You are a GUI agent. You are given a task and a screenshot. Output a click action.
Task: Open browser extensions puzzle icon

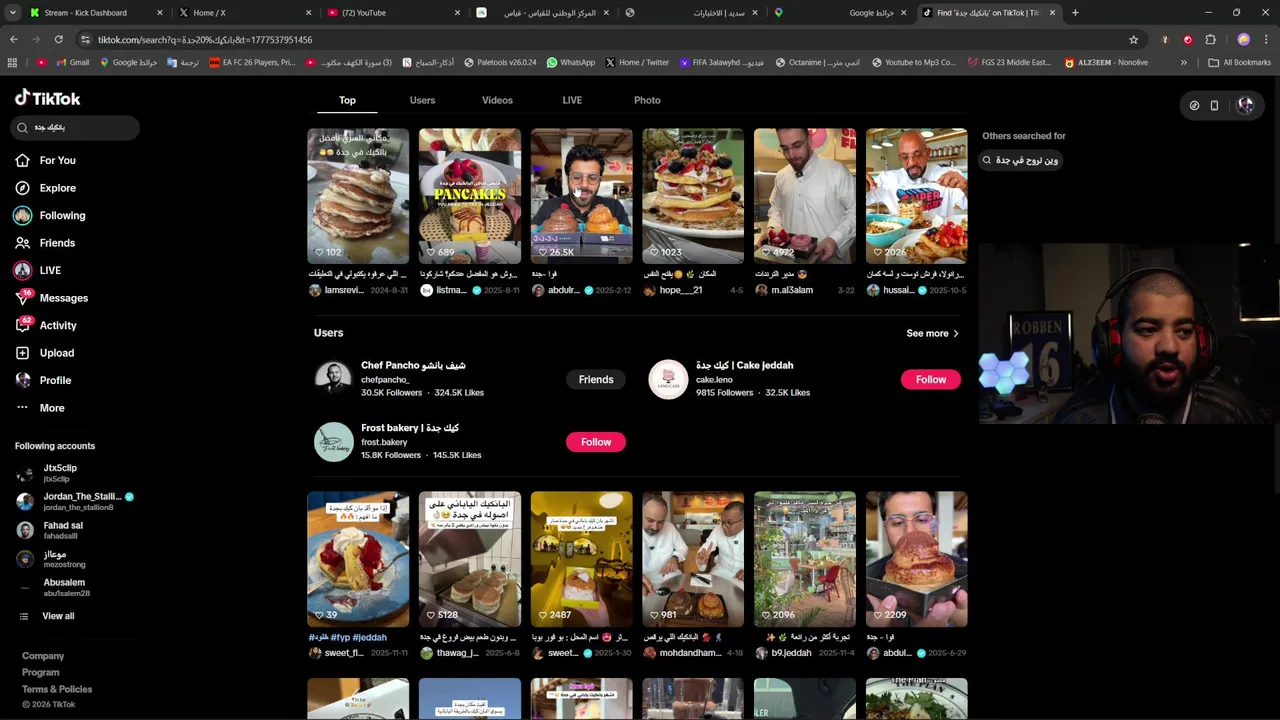click(x=1210, y=39)
